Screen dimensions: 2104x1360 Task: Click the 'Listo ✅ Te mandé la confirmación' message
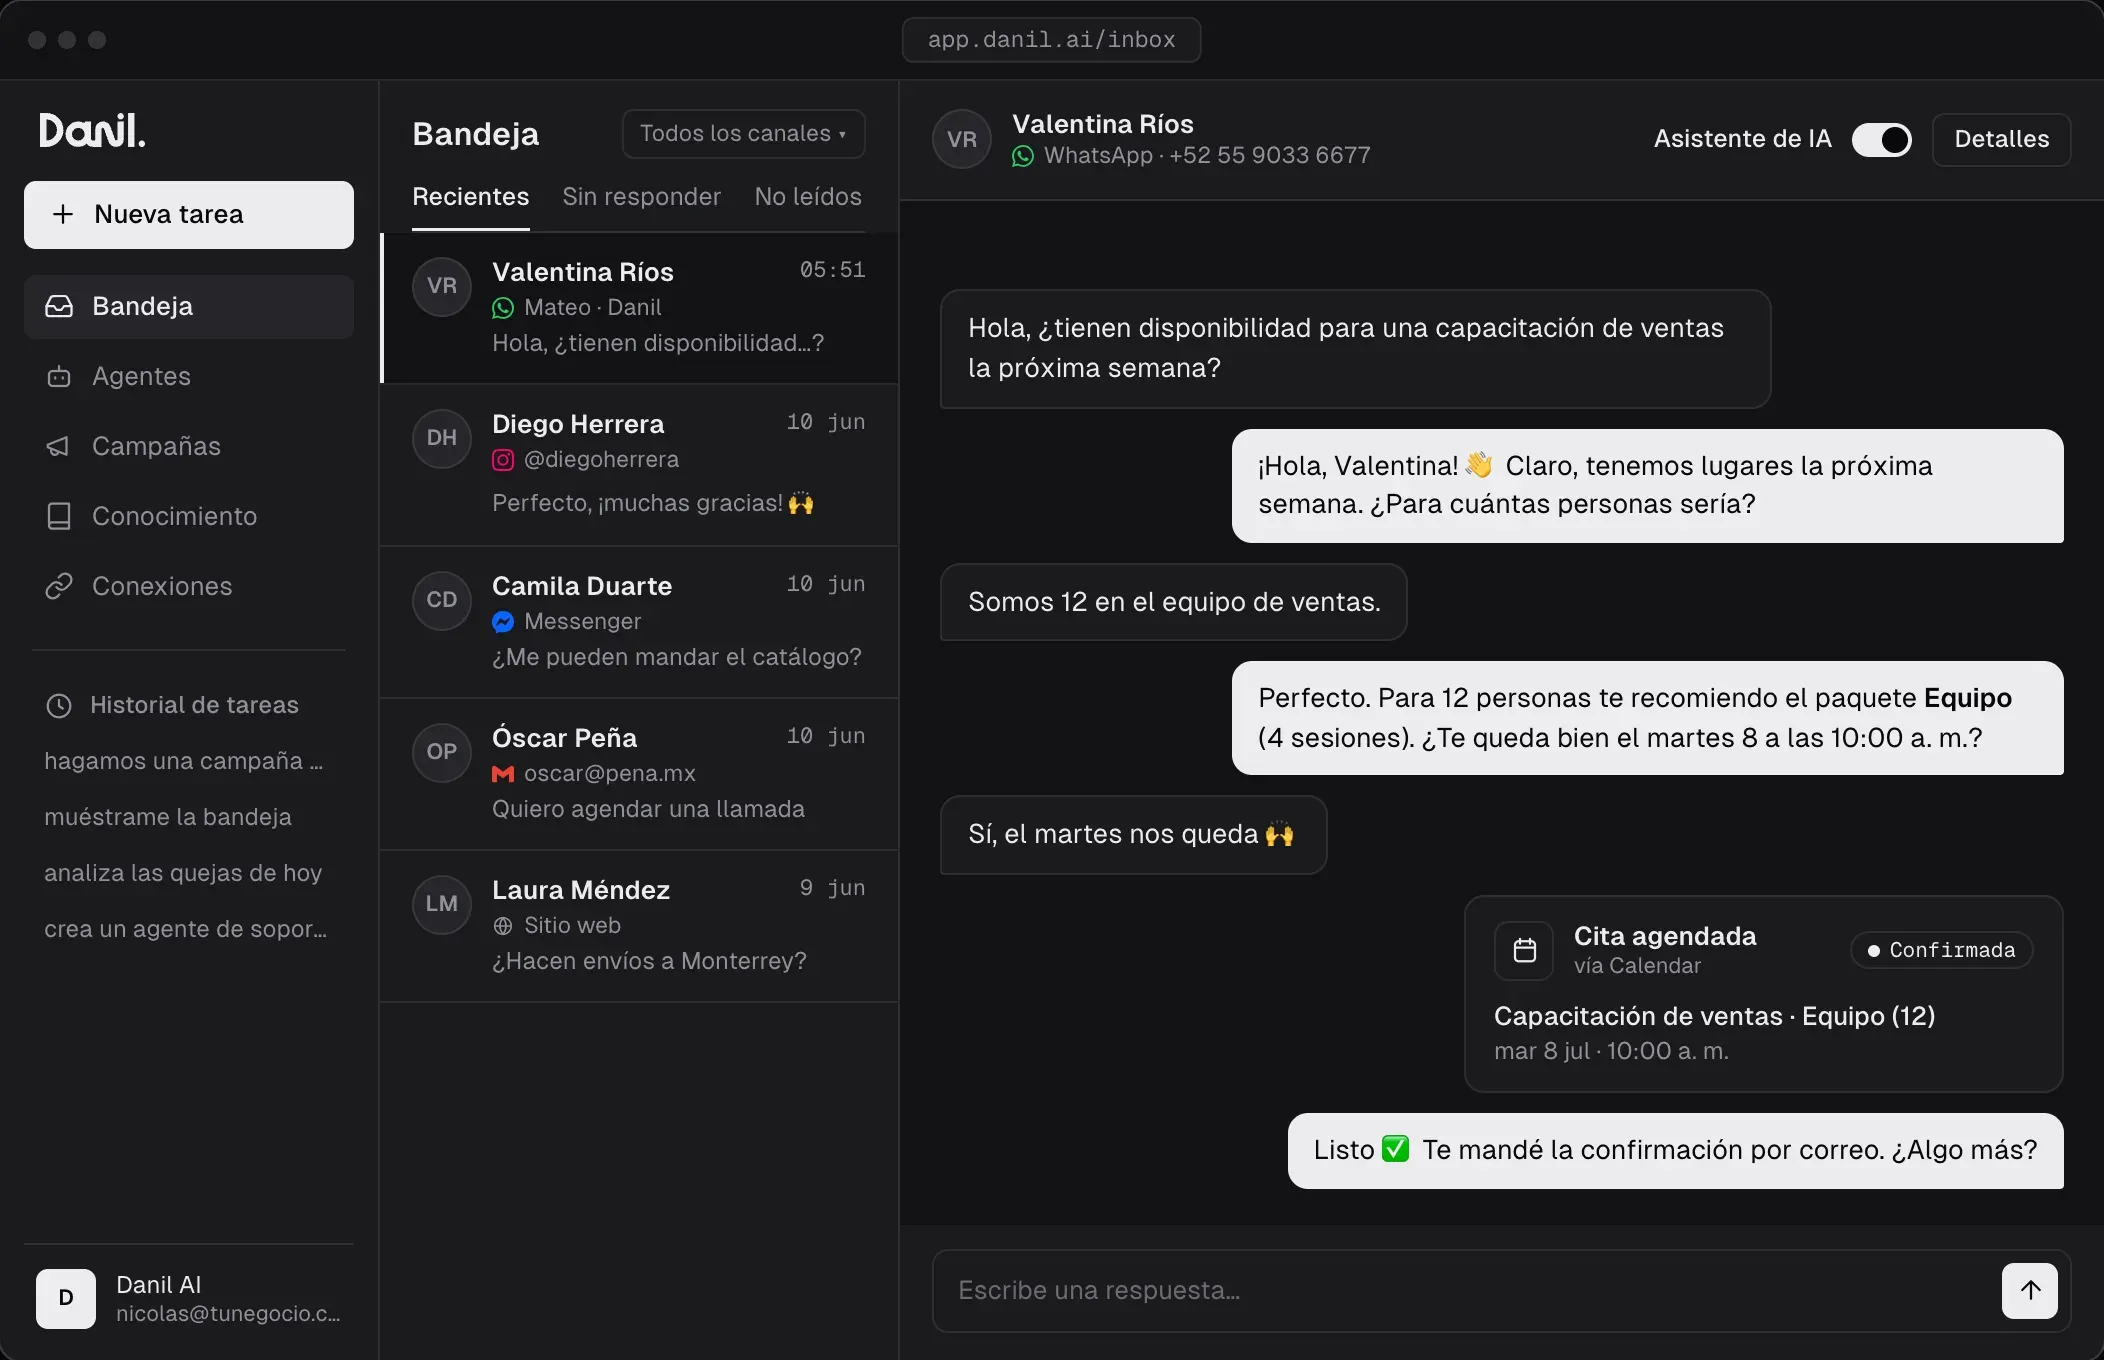(1675, 1151)
